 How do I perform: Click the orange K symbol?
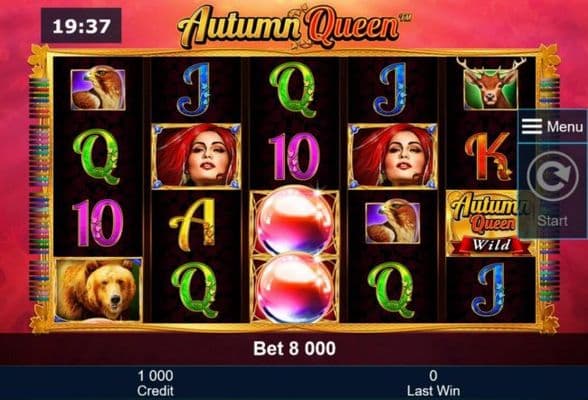(x=489, y=156)
